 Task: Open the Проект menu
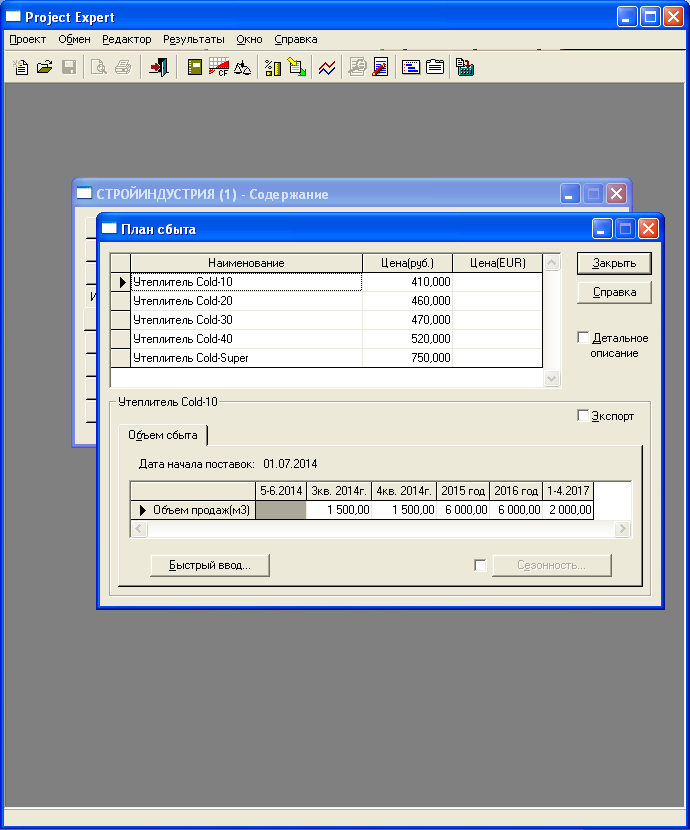click(28, 39)
